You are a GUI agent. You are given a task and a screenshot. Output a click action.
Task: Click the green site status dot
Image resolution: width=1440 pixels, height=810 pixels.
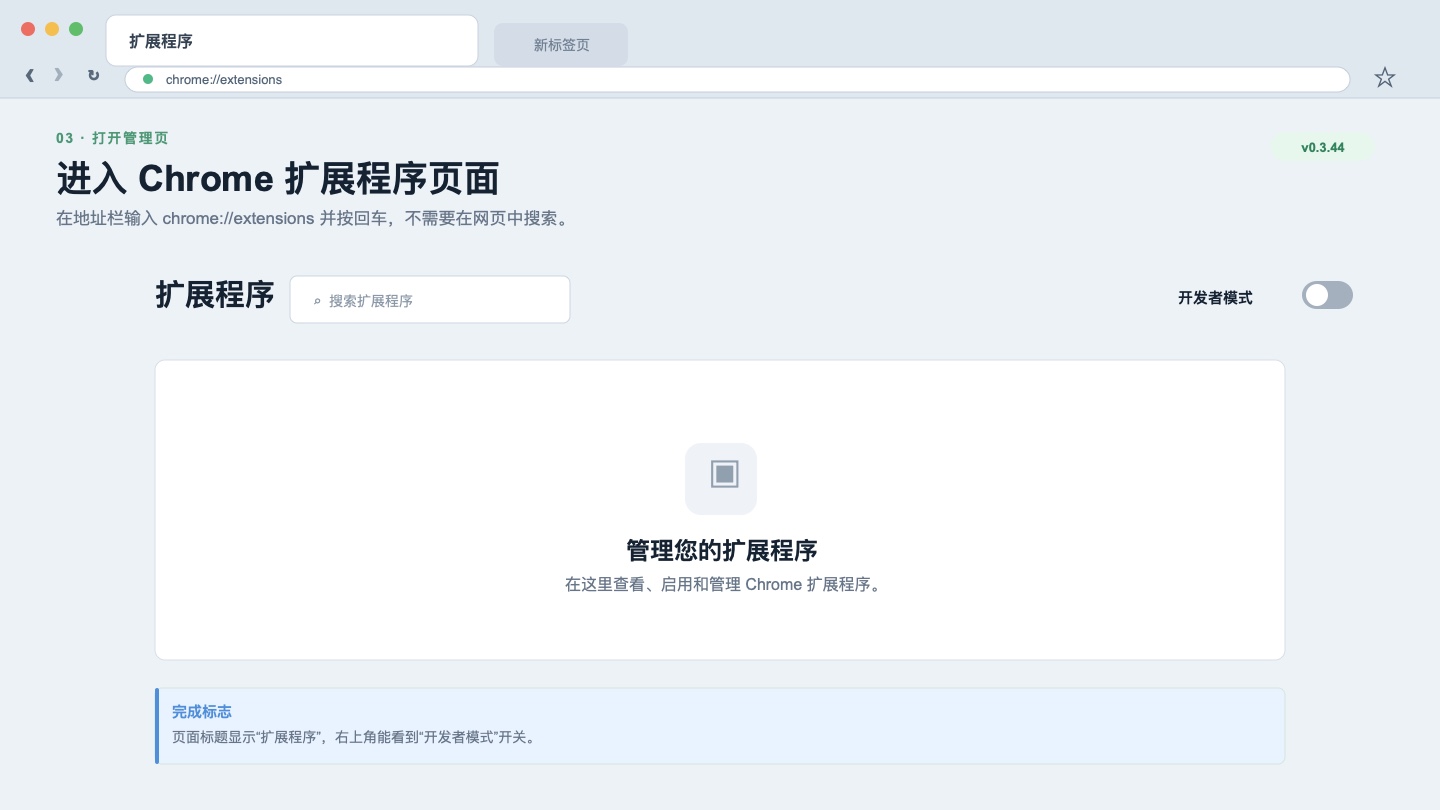point(148,79)
